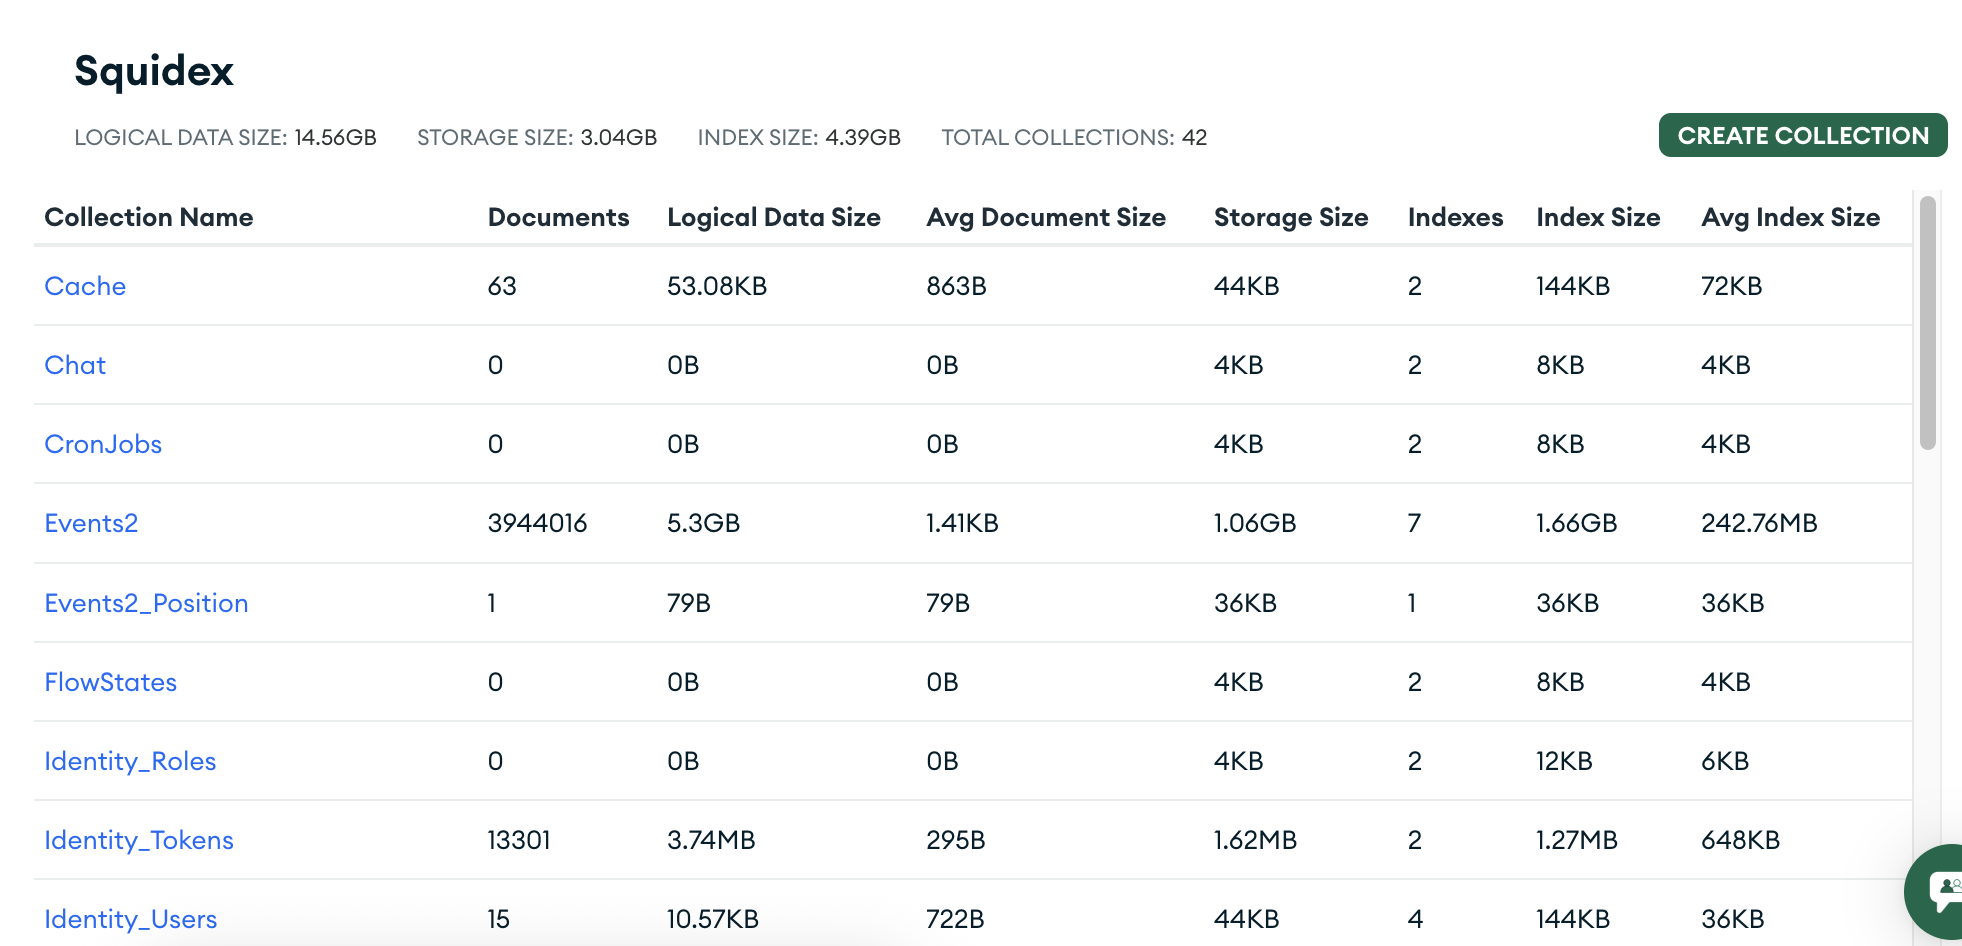This screenshot has height=946, width=1962.
Task: Click the 648KB average index size
Action: pos(1741,840)
